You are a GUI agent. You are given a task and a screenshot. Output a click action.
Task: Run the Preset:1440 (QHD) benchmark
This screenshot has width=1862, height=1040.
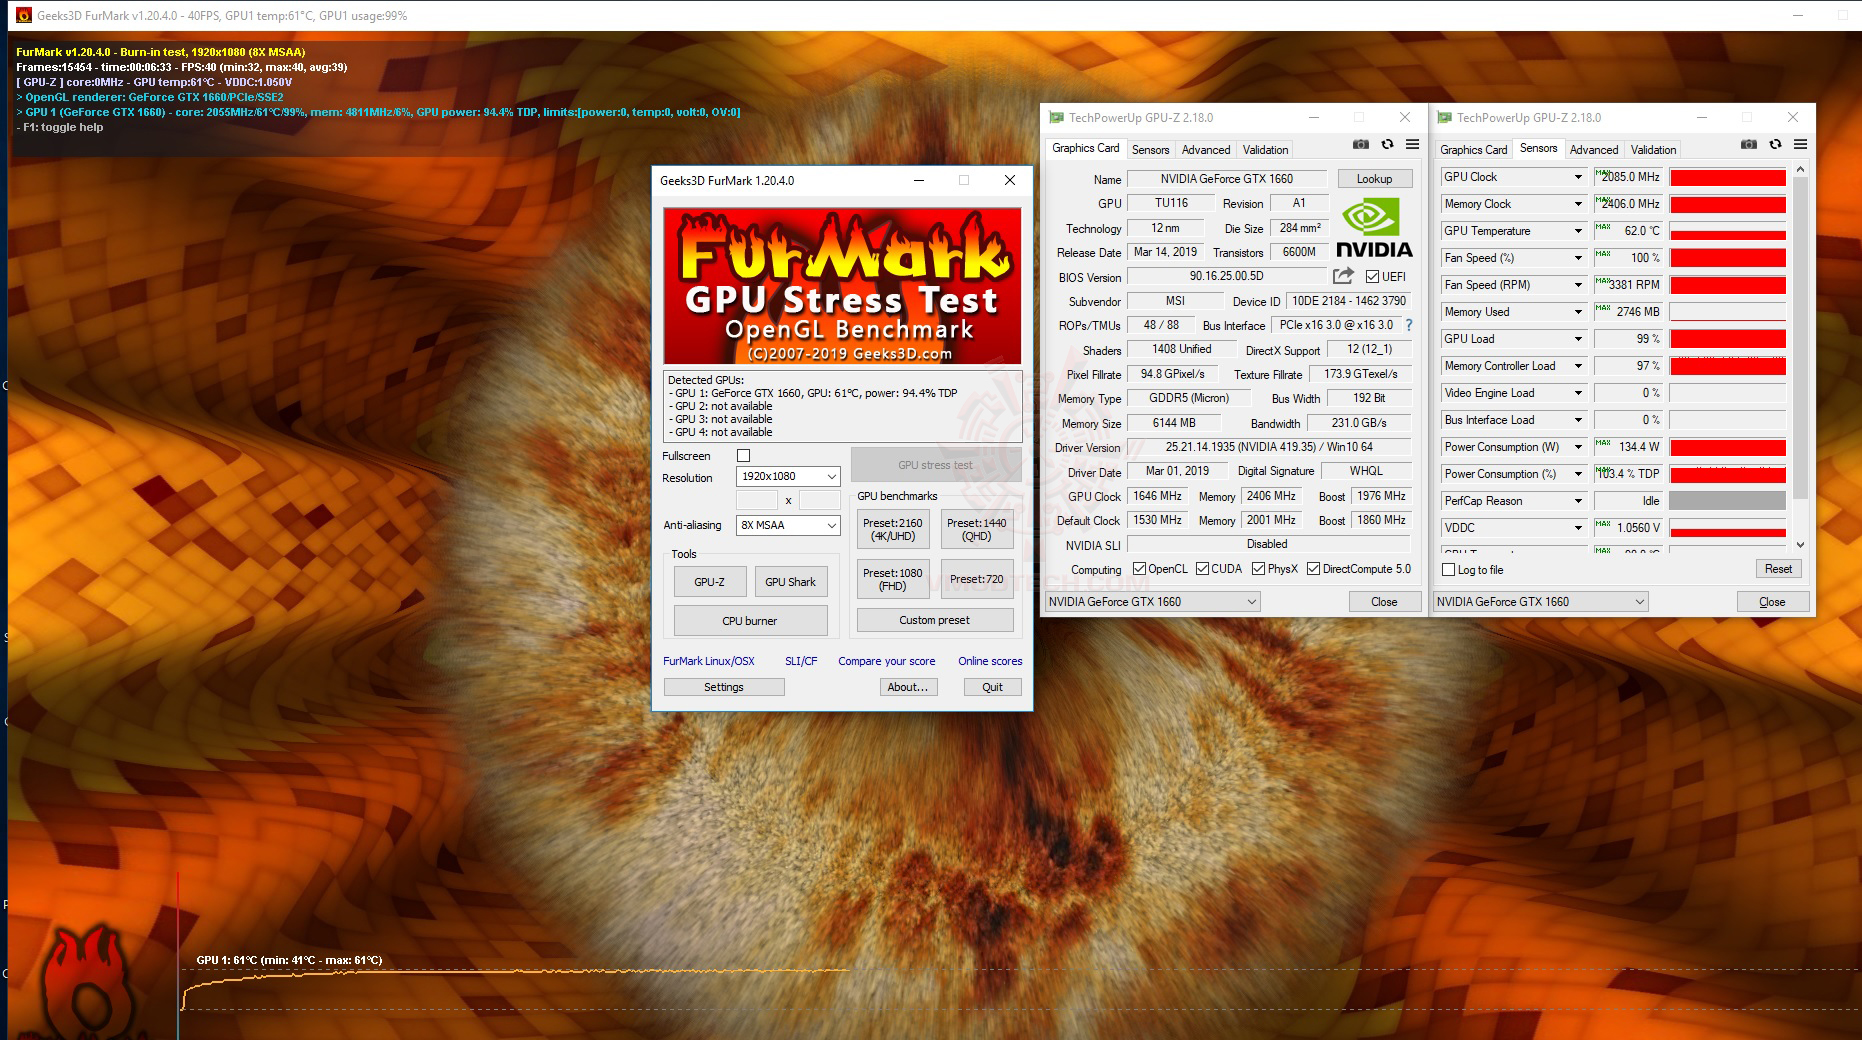(x=977, y=529)
